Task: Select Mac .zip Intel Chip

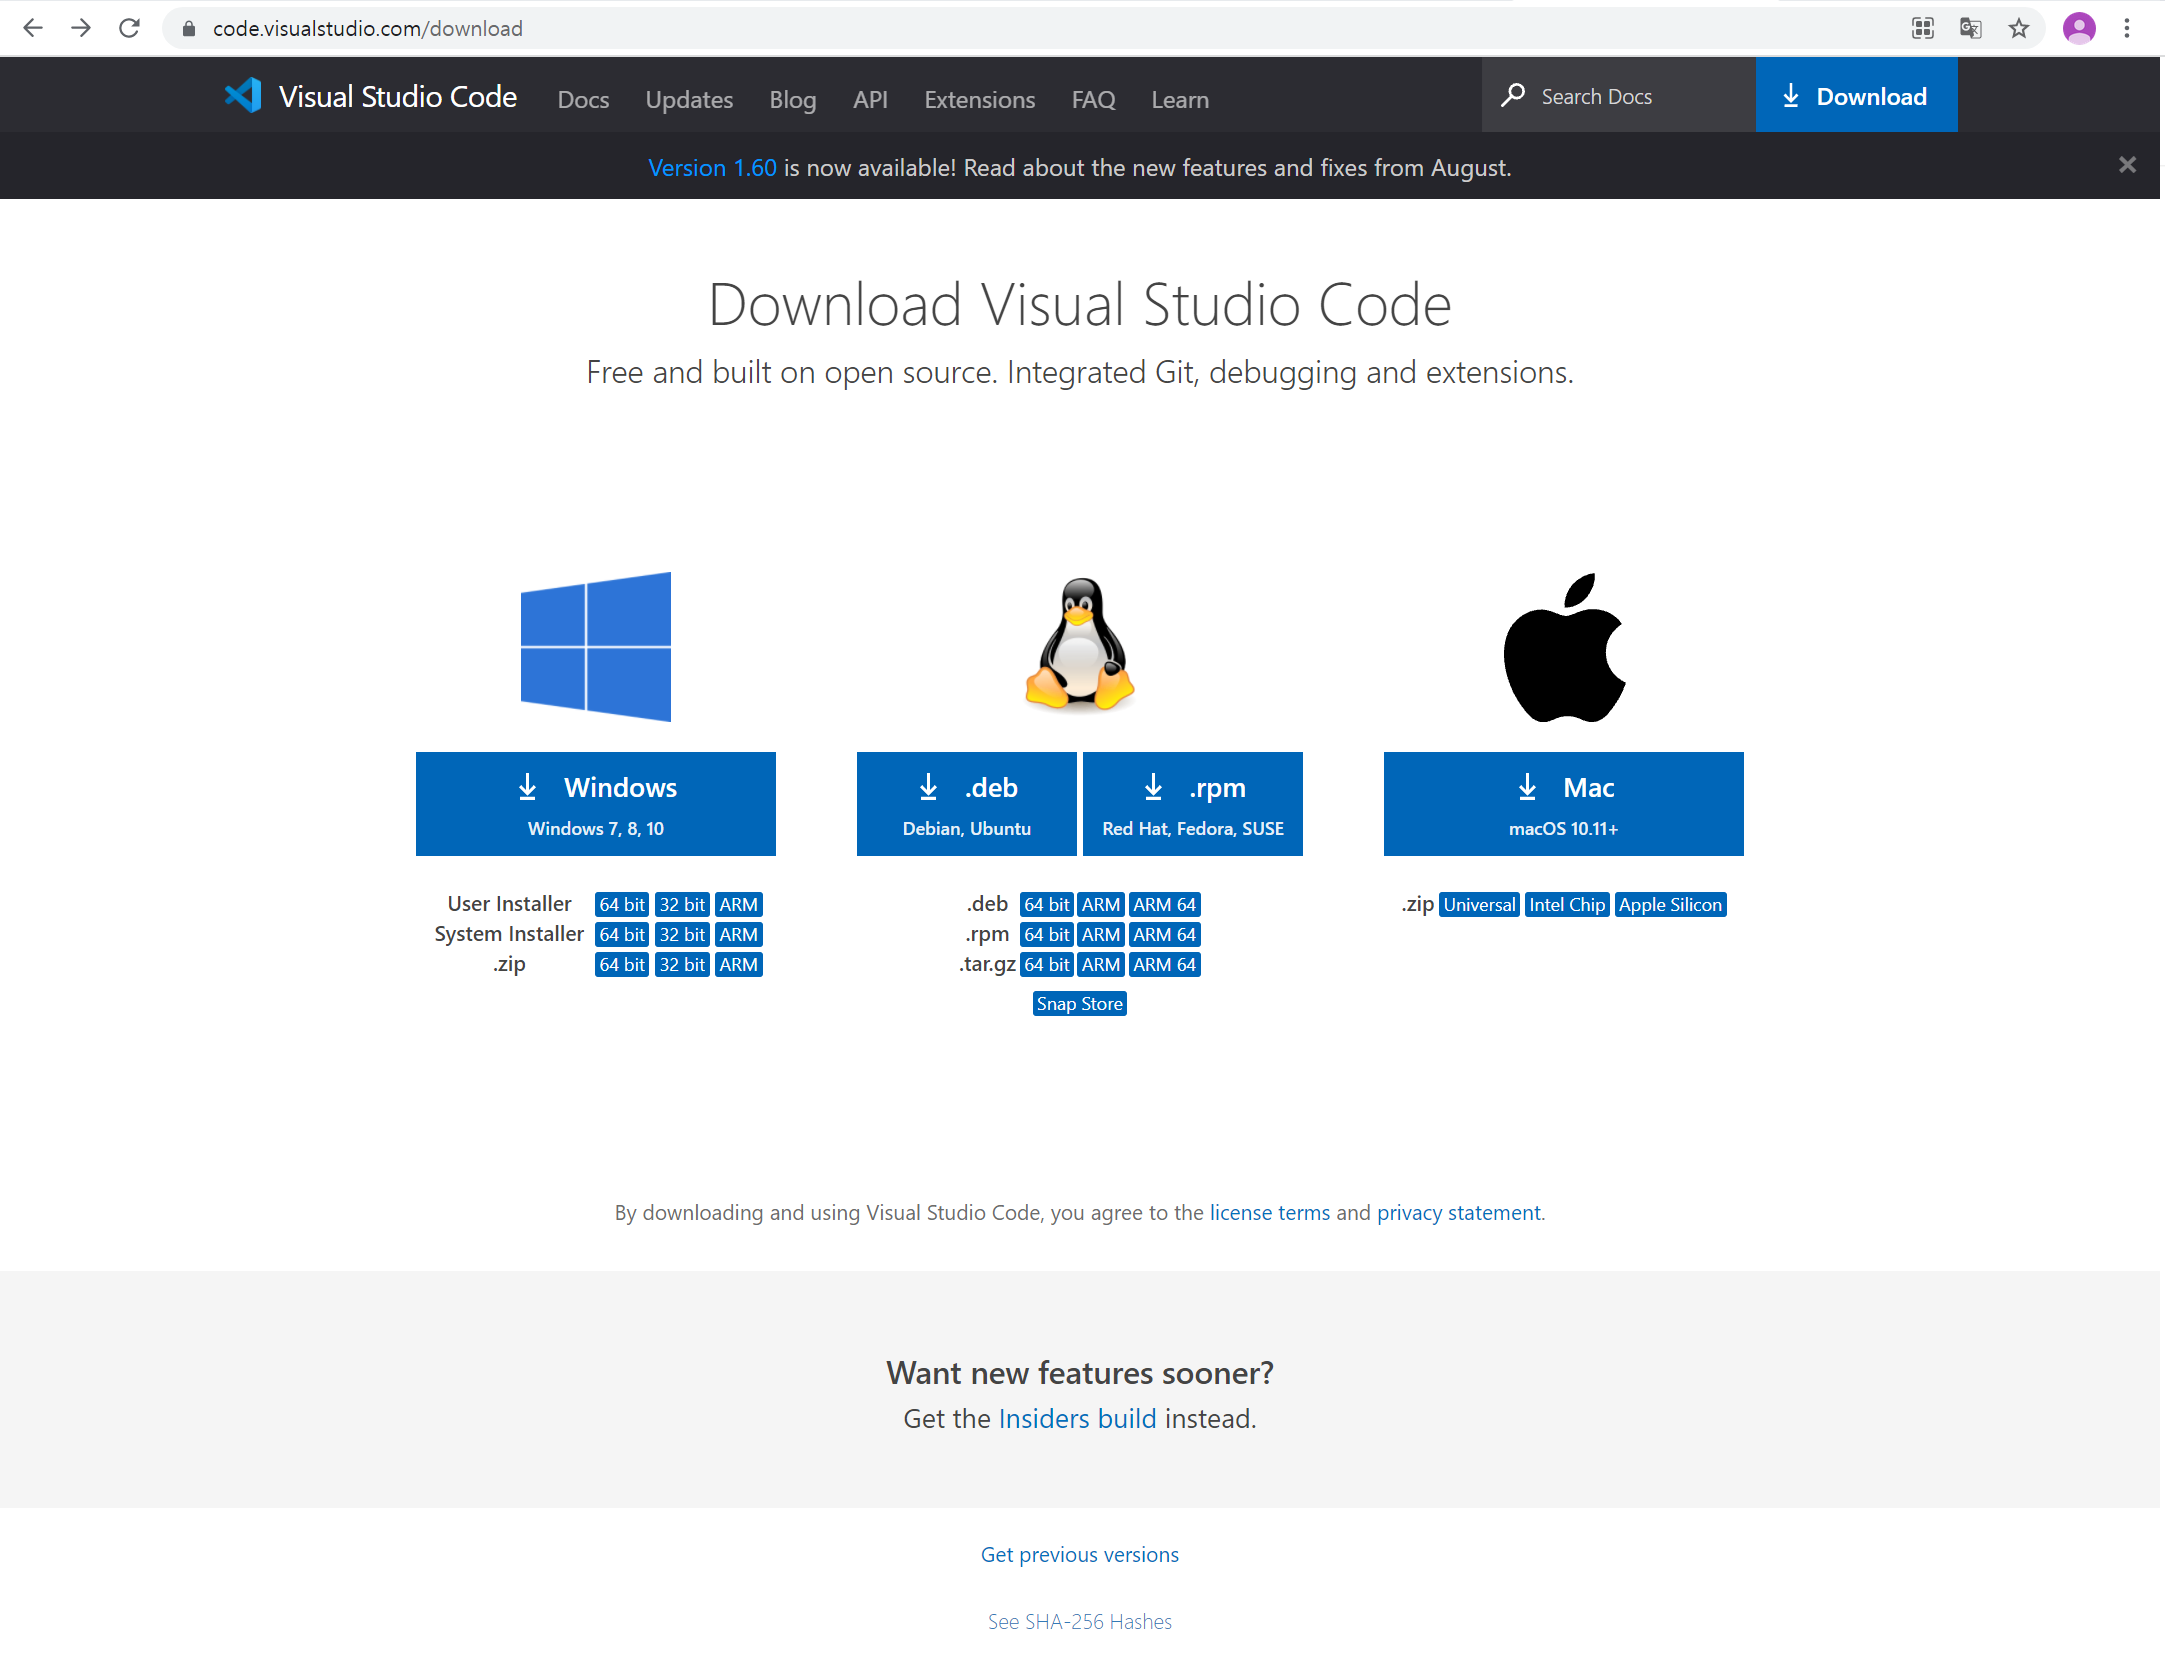Action: [1567, 905]
